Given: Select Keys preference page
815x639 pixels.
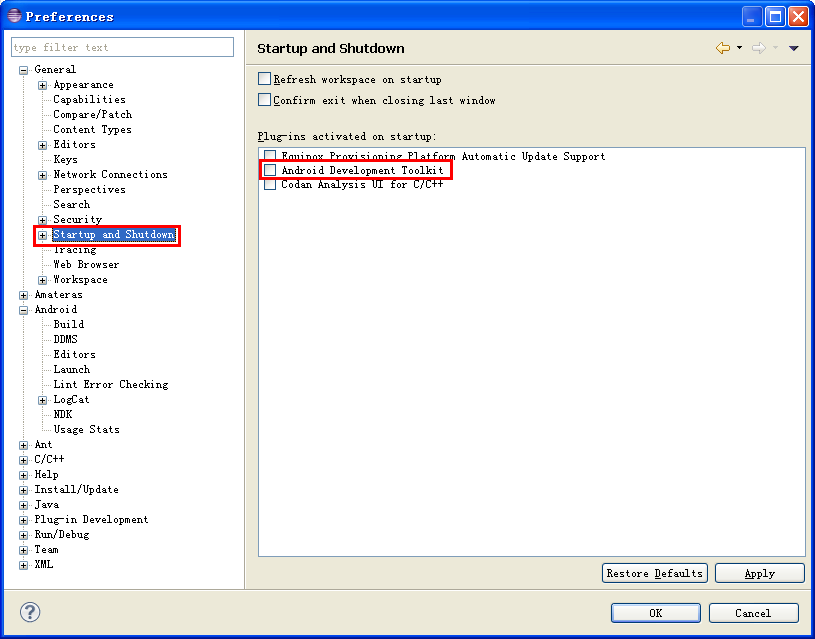Looking at the screenshot, I should (65, 160).
